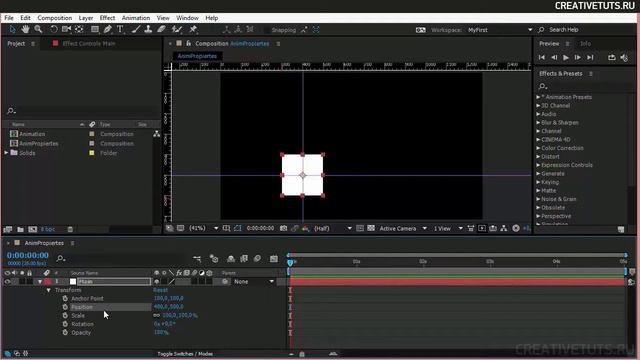The image size is (640, 360).
Task: Select the Hand tool
Action: click(x=25, y=29)
